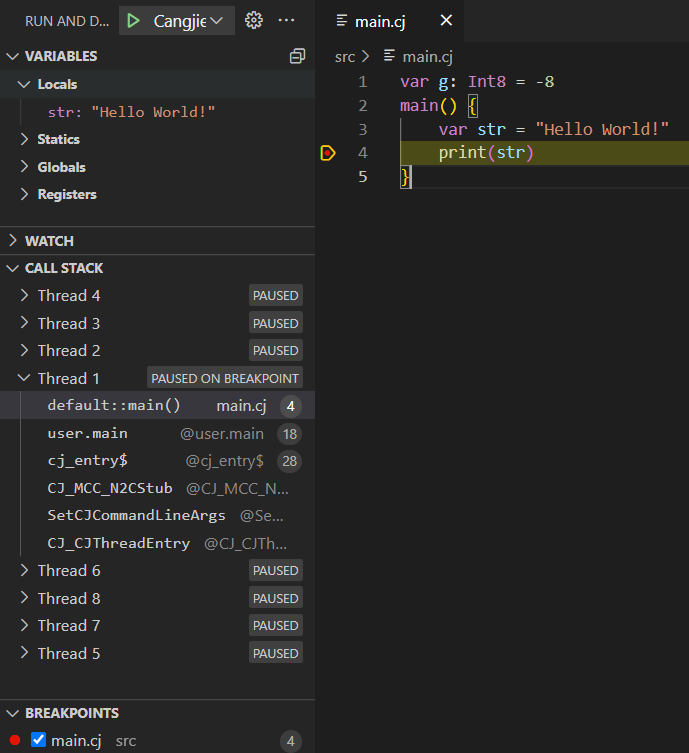Click the Collapse All icon in Variables header

(x=297, y=56)
